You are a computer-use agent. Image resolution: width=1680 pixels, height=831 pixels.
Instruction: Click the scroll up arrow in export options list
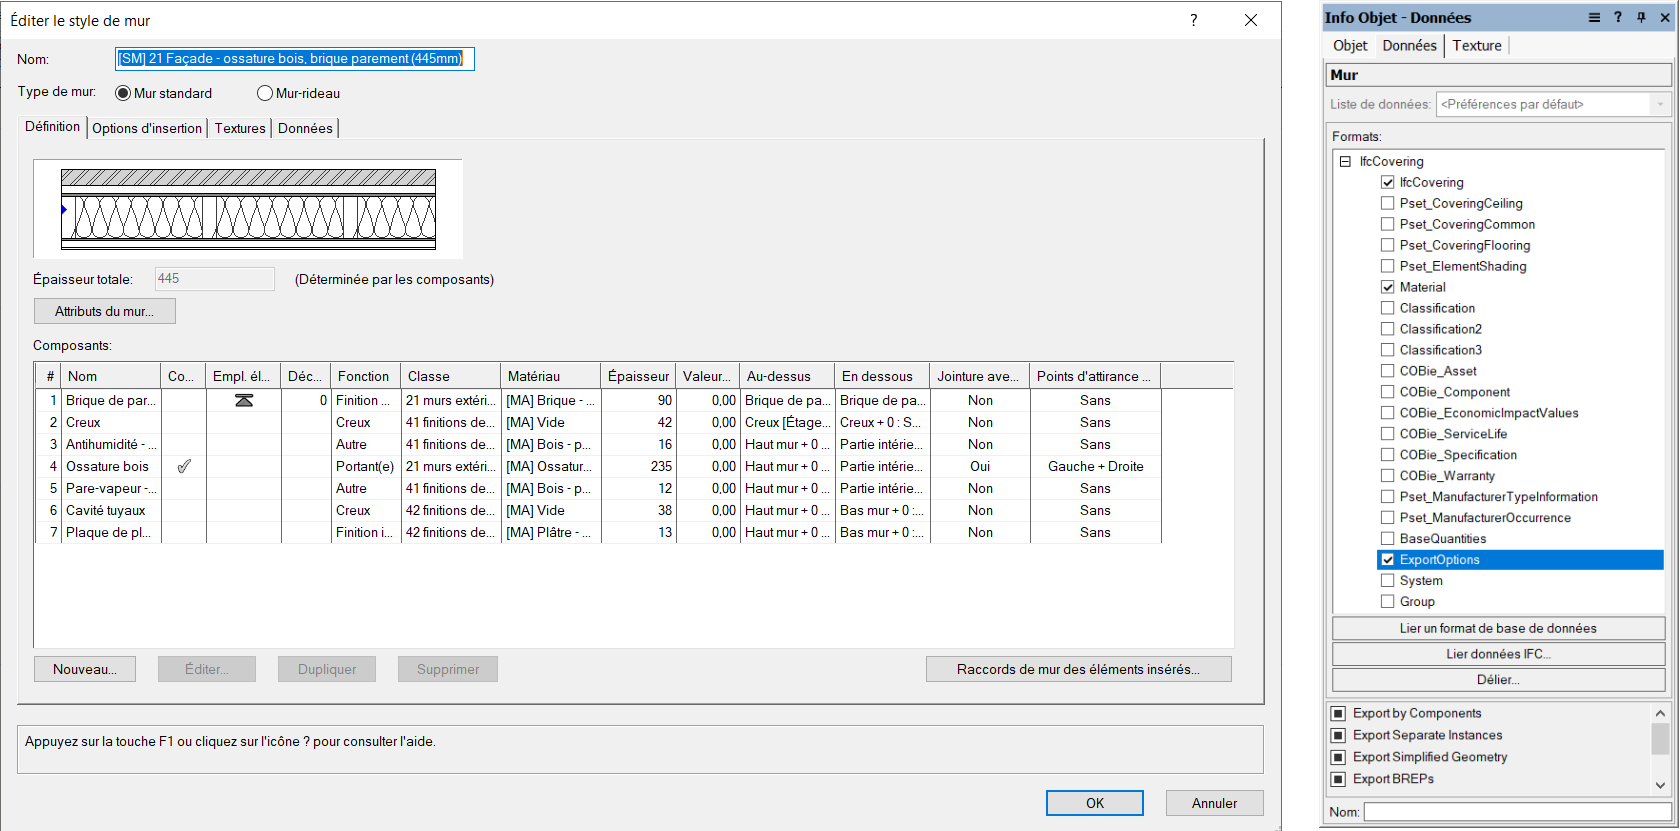coord(1660,713)
